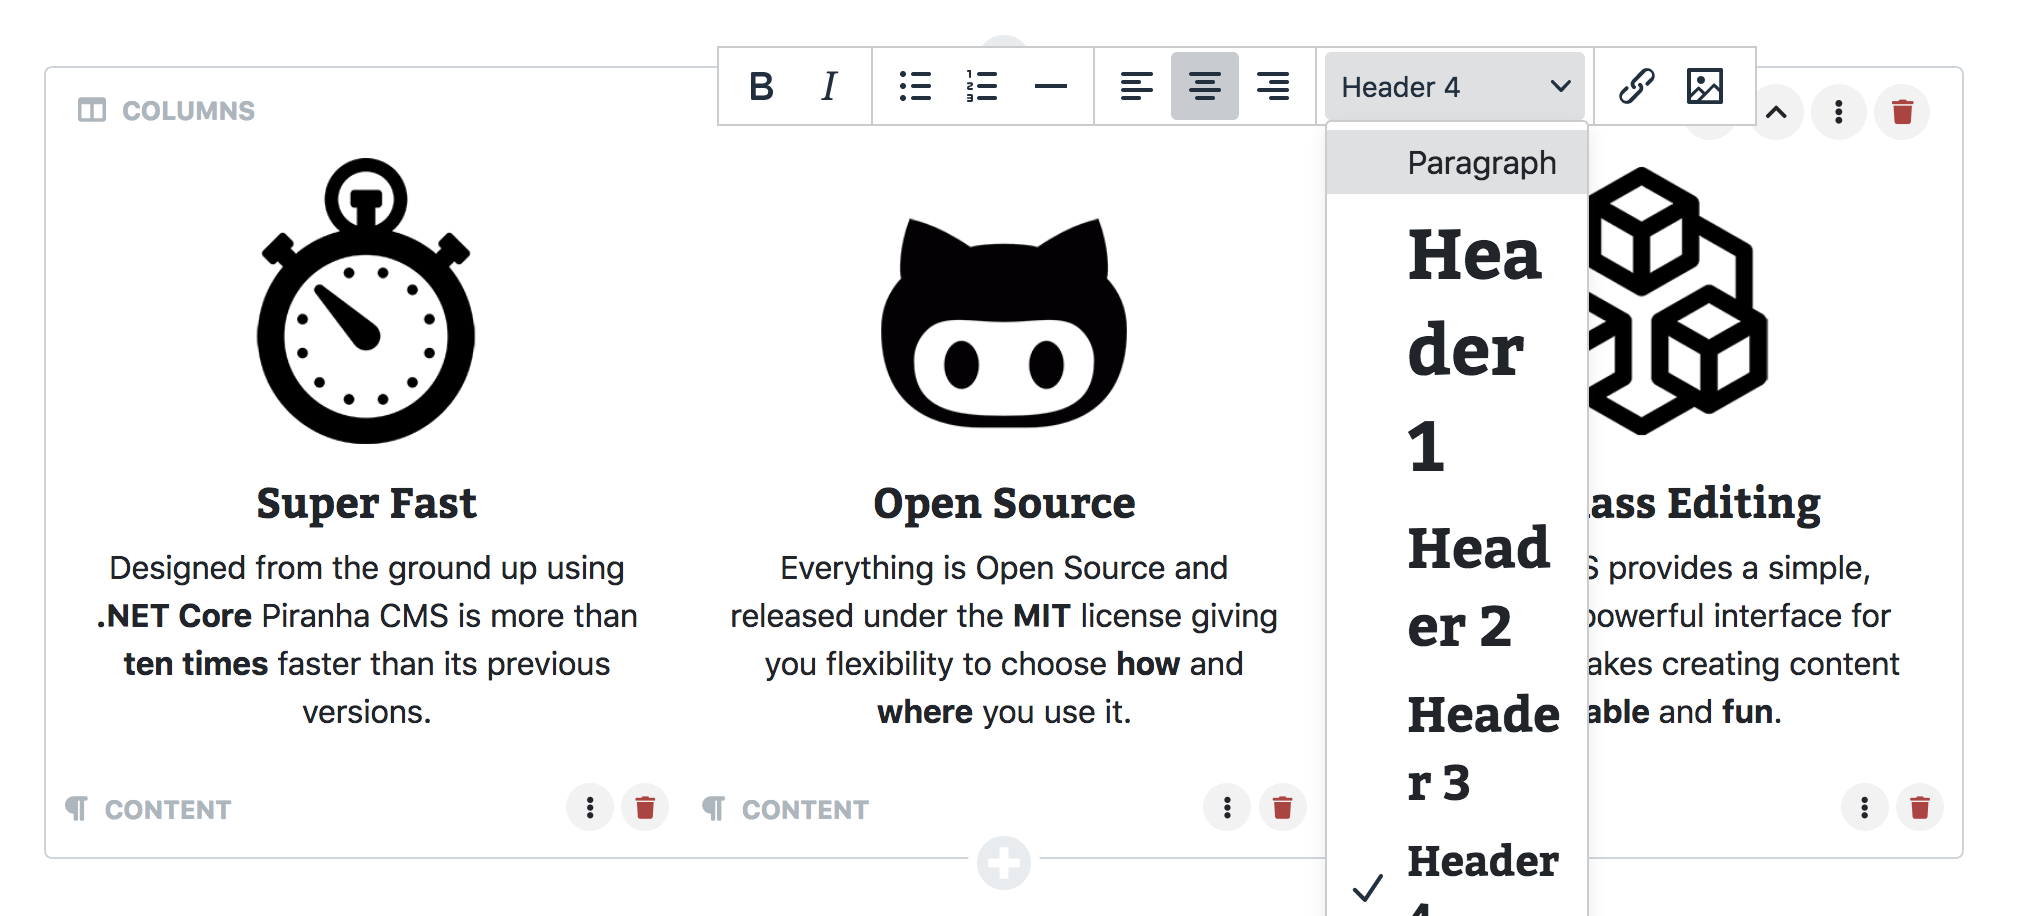Select Header 2 from the style menu
Screen dimensions: 2024x916
coord(1478,585)
